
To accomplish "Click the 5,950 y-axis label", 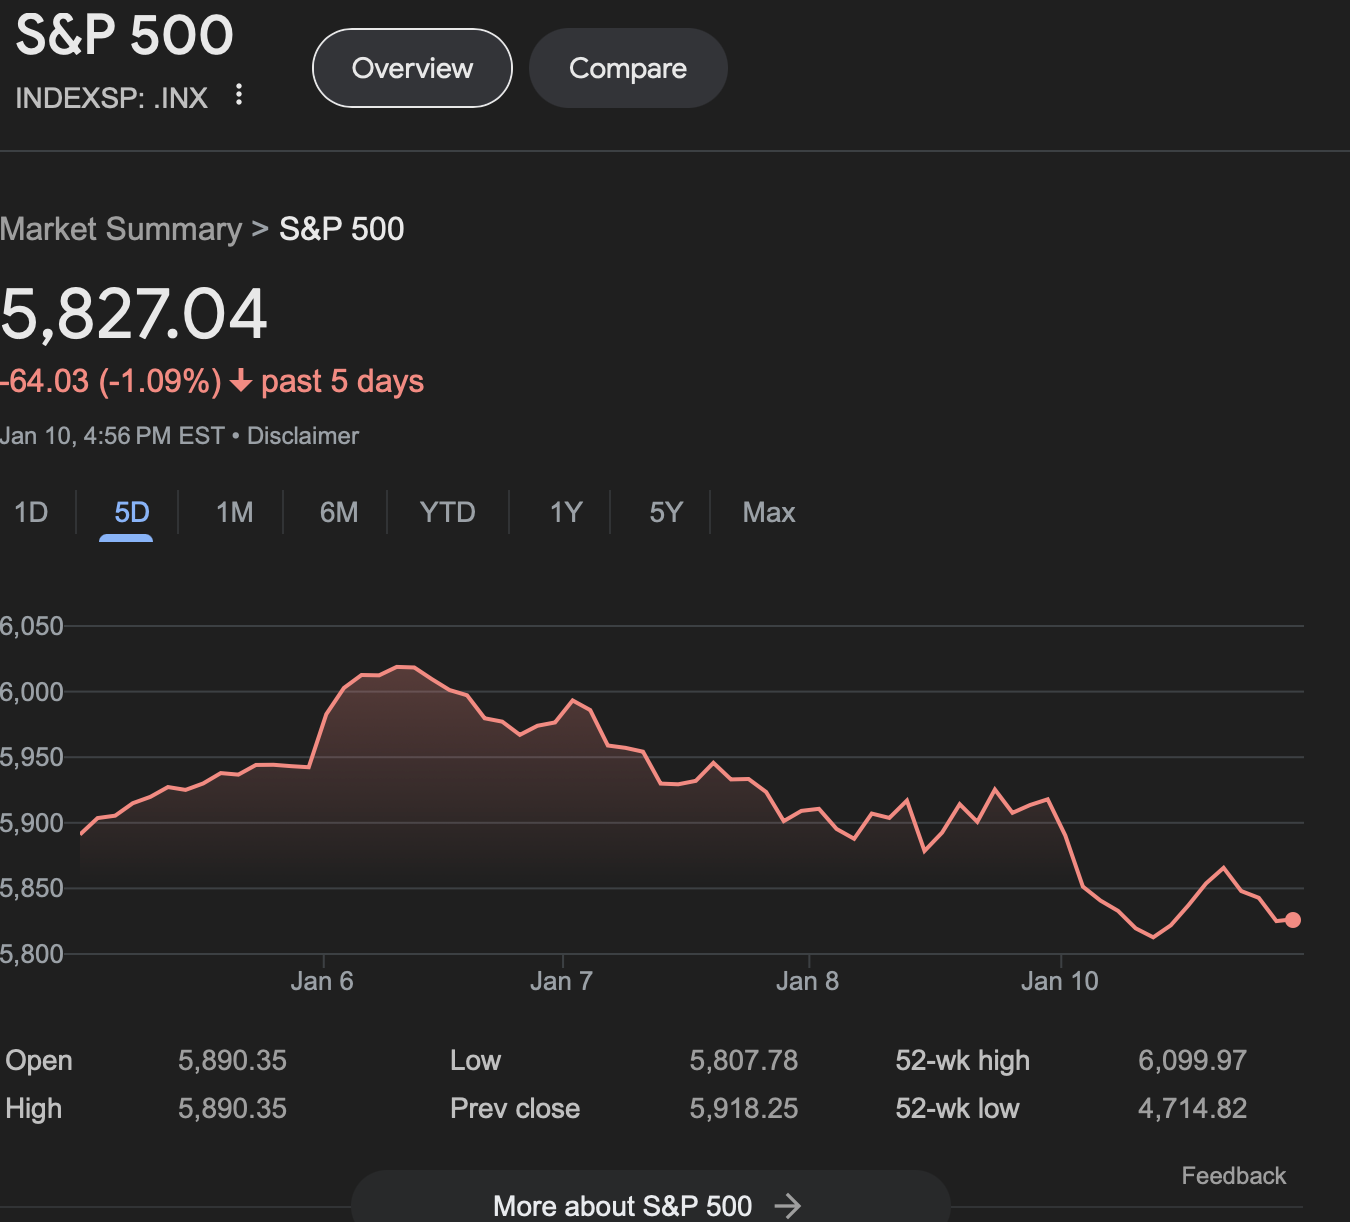I will tap(31, 757).
